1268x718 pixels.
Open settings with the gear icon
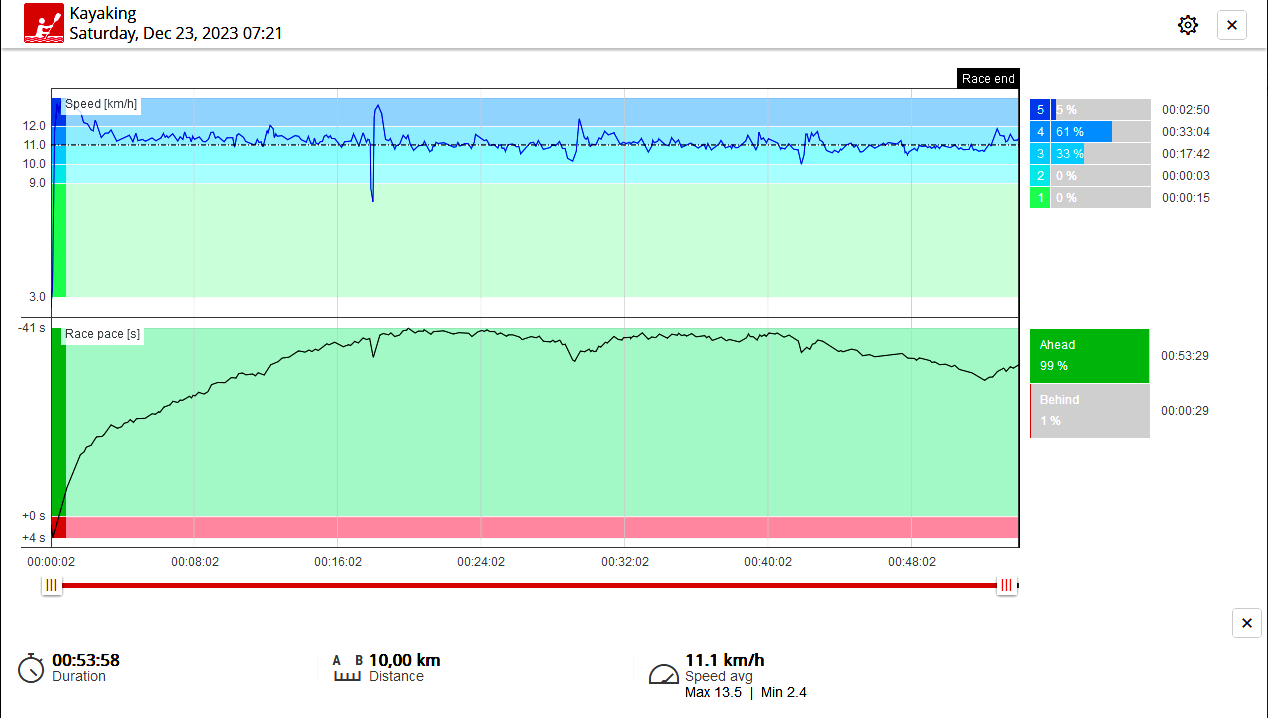click(x=1187, y=25)
